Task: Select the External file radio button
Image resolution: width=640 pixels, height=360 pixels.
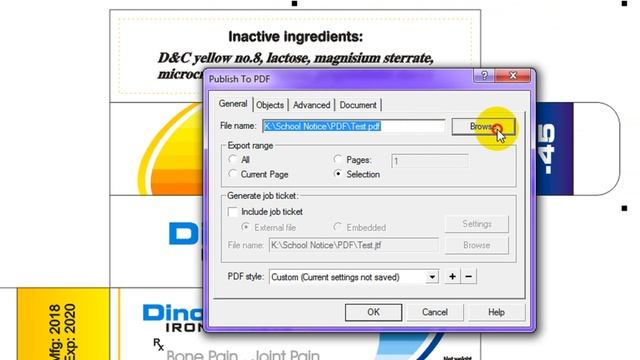Action: pos(245,227)
